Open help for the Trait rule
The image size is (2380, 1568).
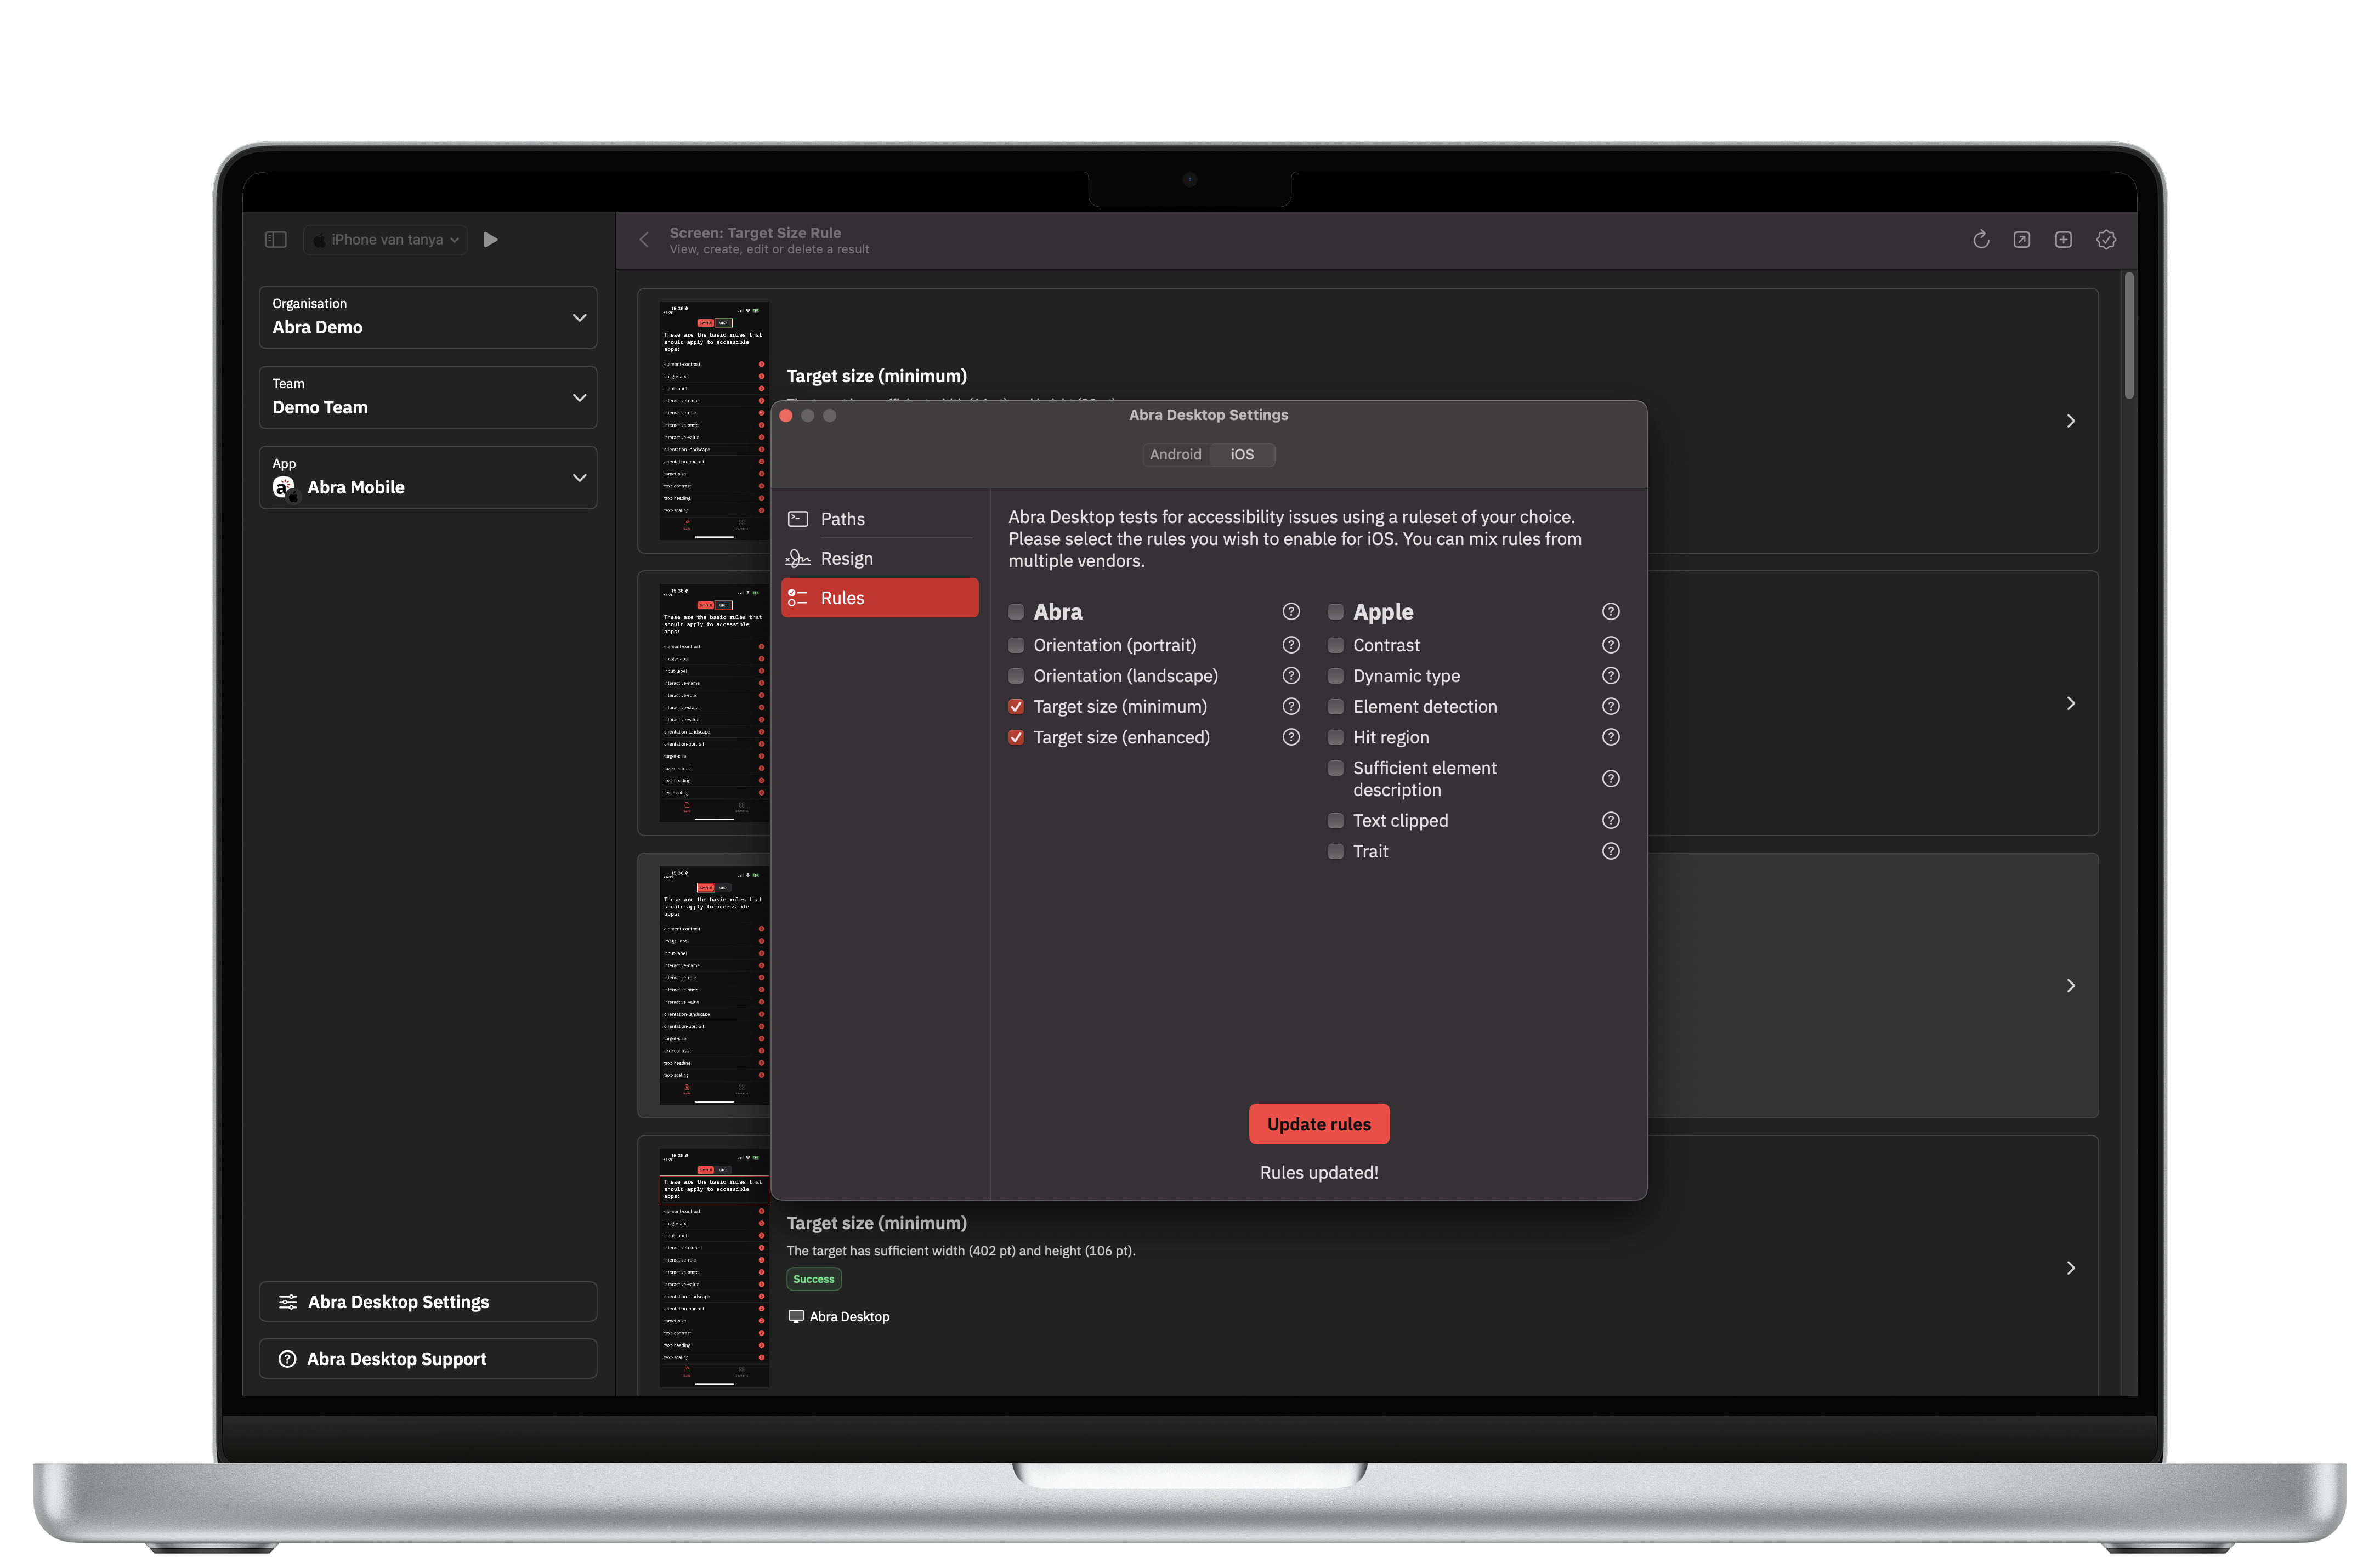coord(1611,851)
